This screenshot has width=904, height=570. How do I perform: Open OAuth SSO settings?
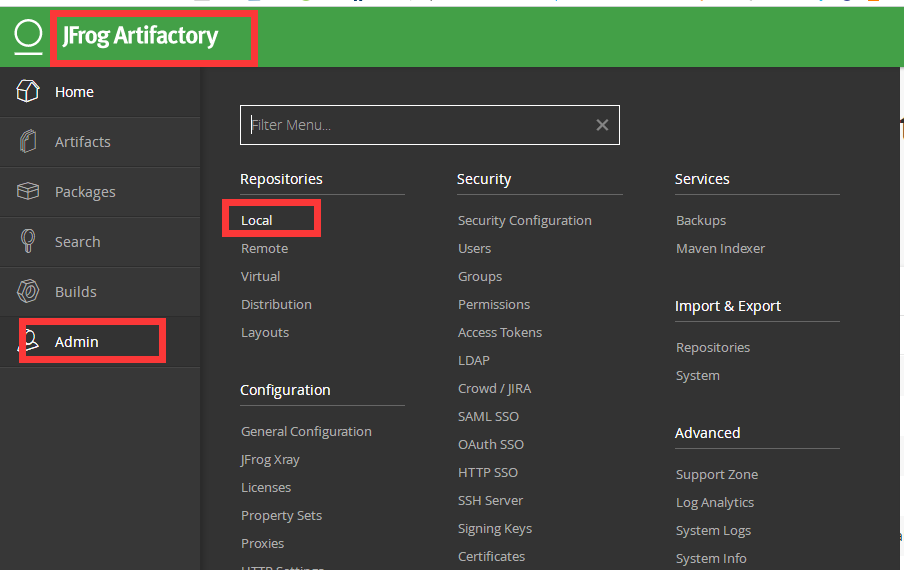point(491,444)
